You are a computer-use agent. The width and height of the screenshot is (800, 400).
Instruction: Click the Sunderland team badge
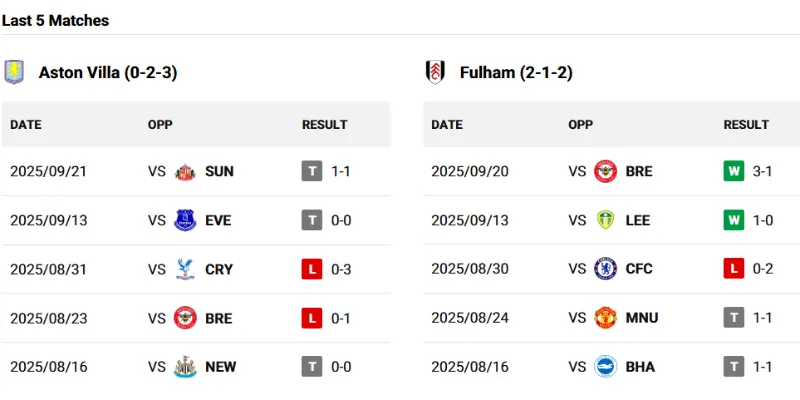[185, 171]
